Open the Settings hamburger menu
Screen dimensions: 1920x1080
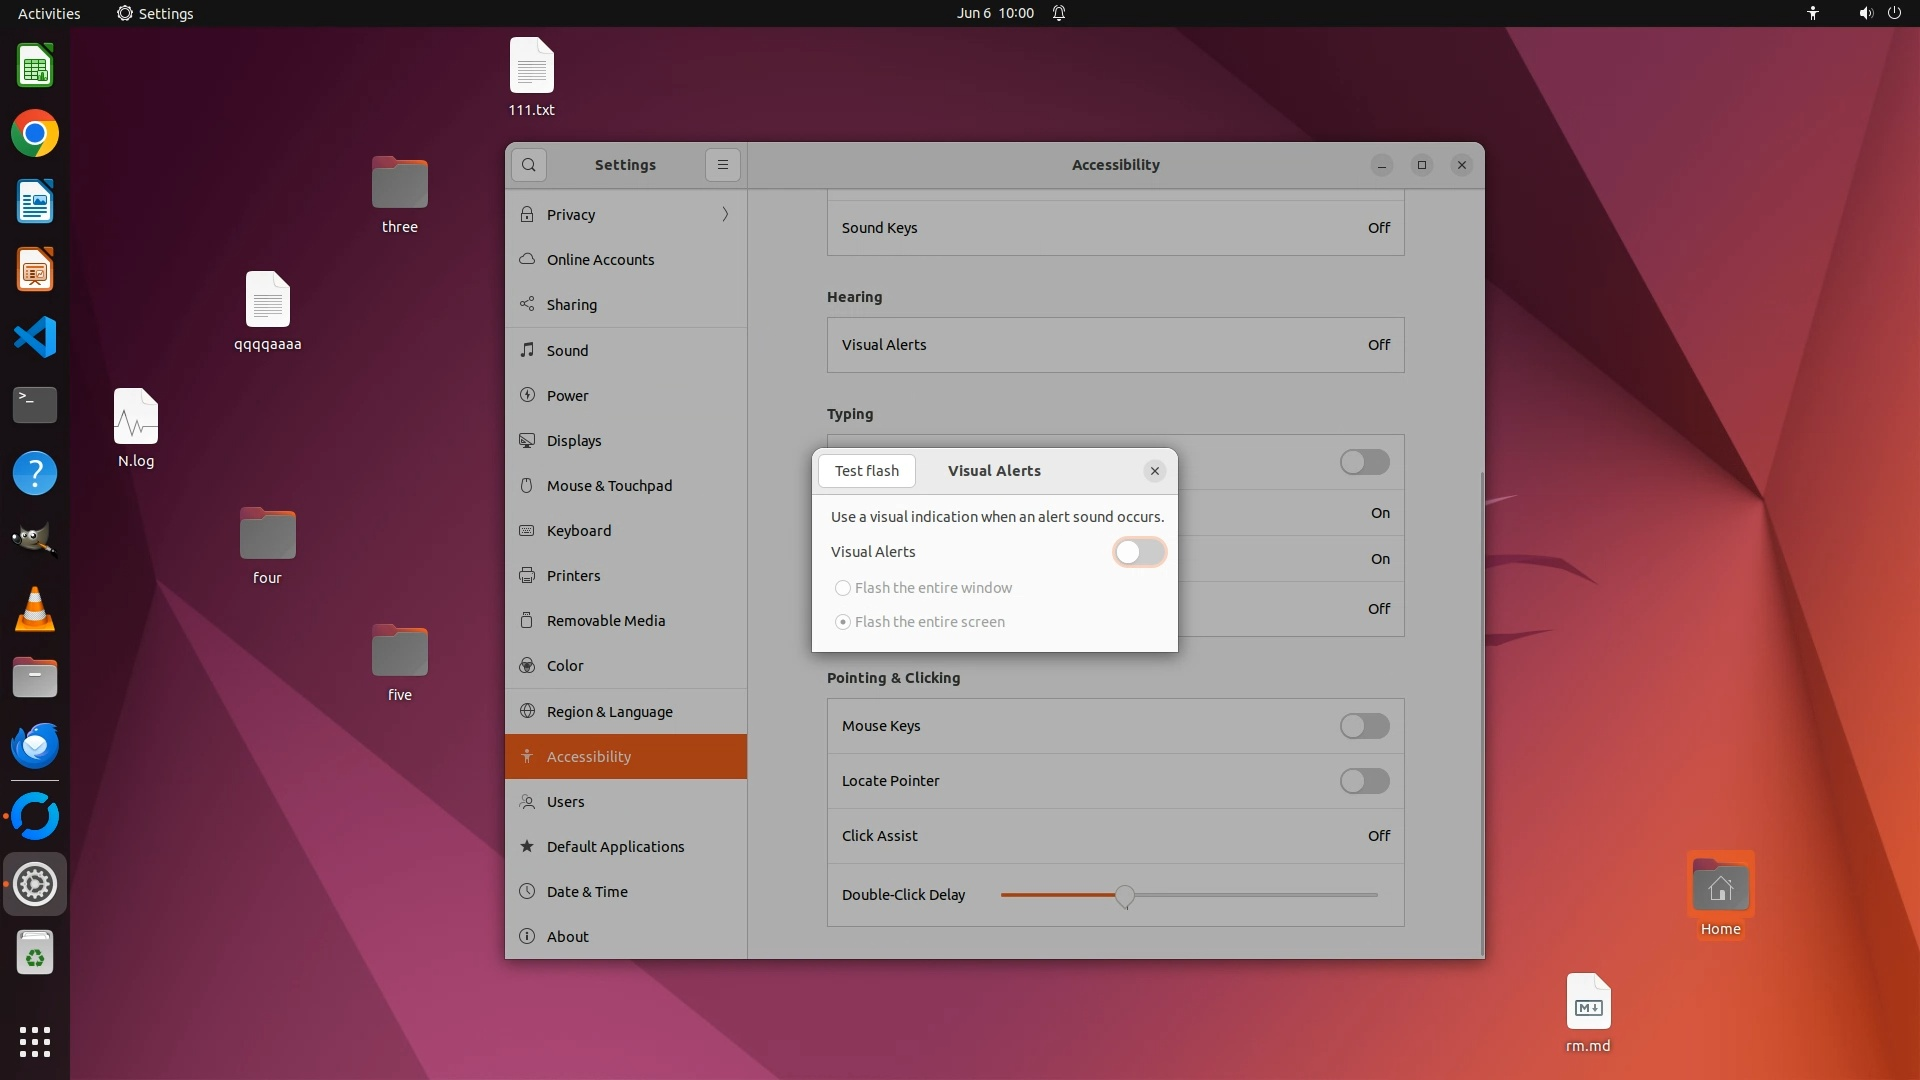pyautogui.click(x=722, y=165)
